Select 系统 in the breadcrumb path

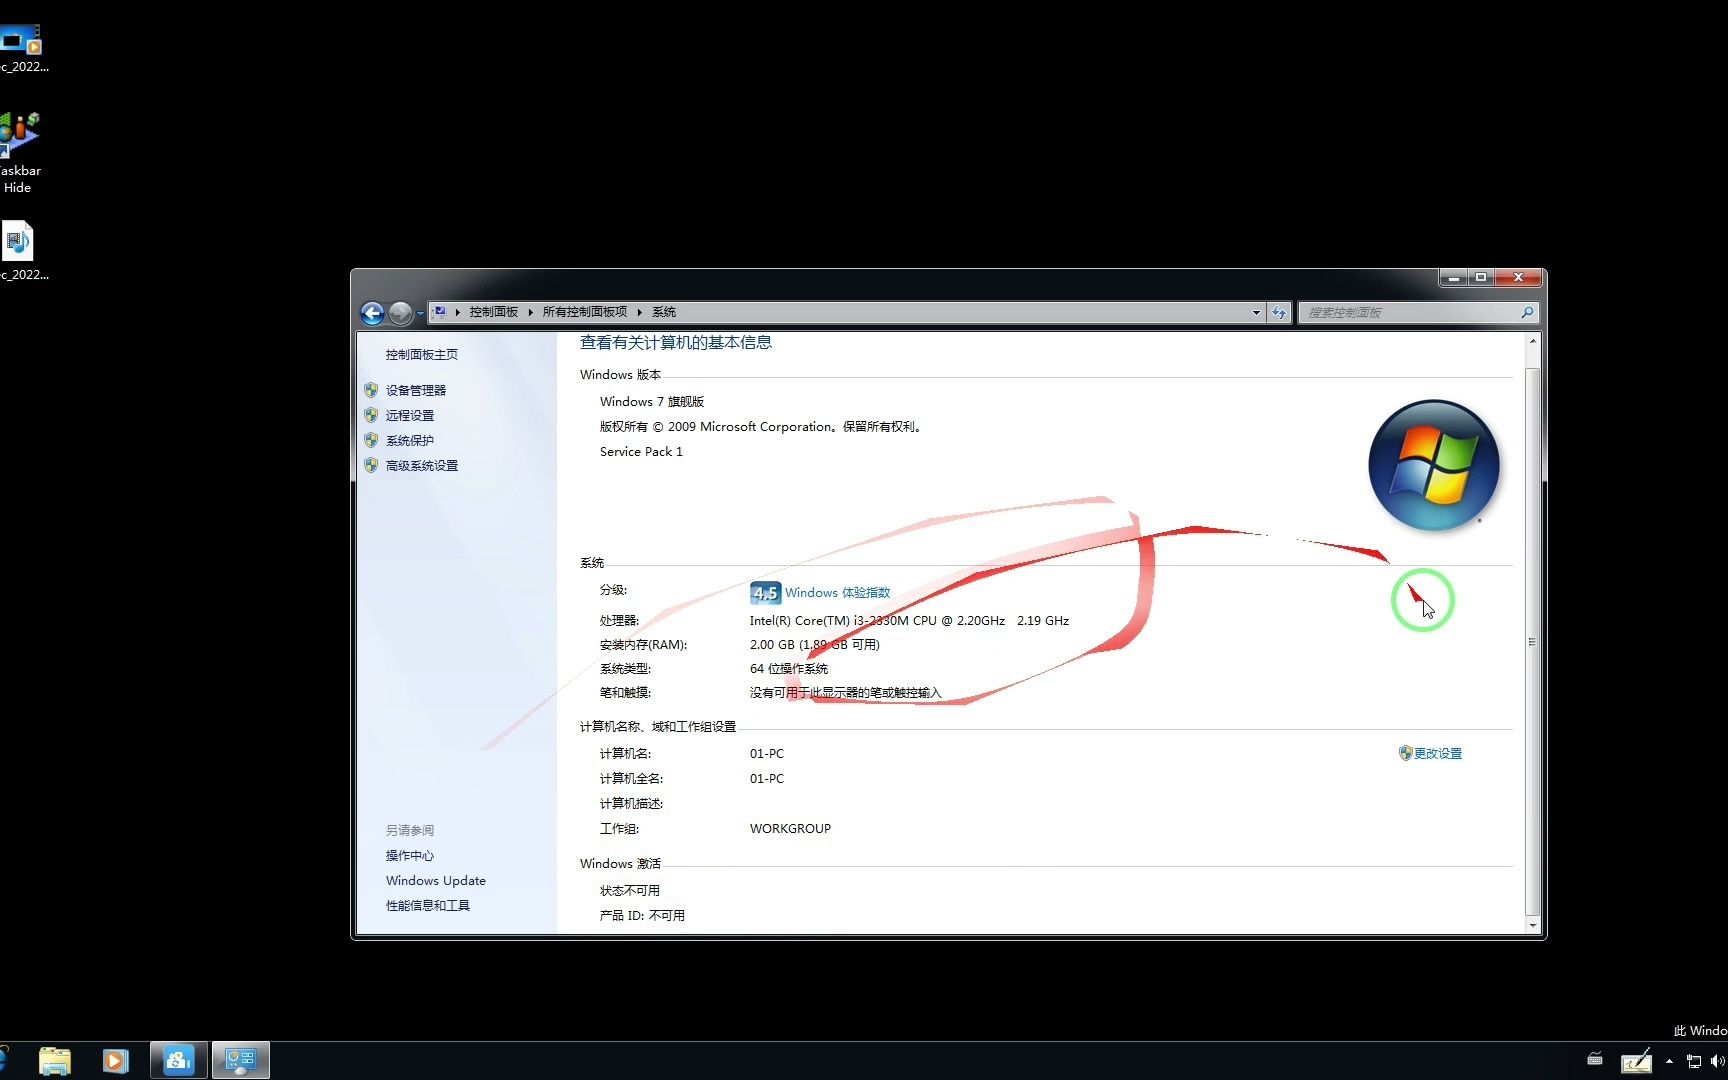pos(664,312)
